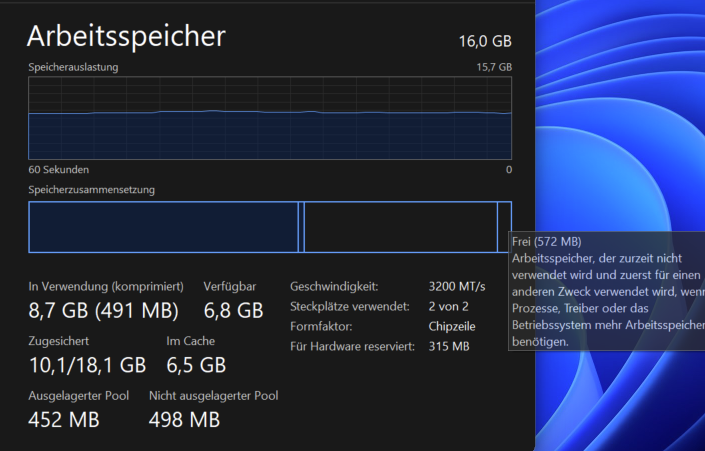705x451 pixels.
Task: Select the Chipzeile form factor value
Action: point(452,326)
